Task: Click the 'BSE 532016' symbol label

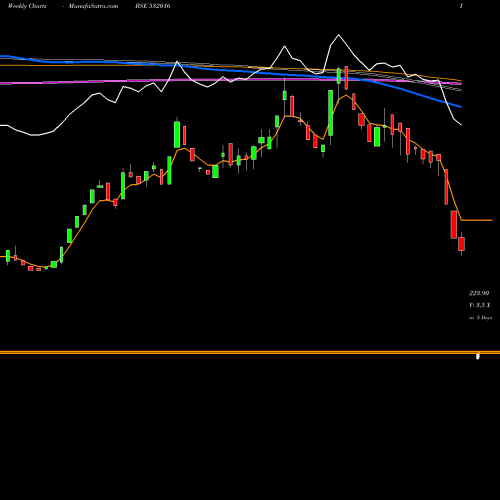Action: pyautogui.click(x=153, y=6)
